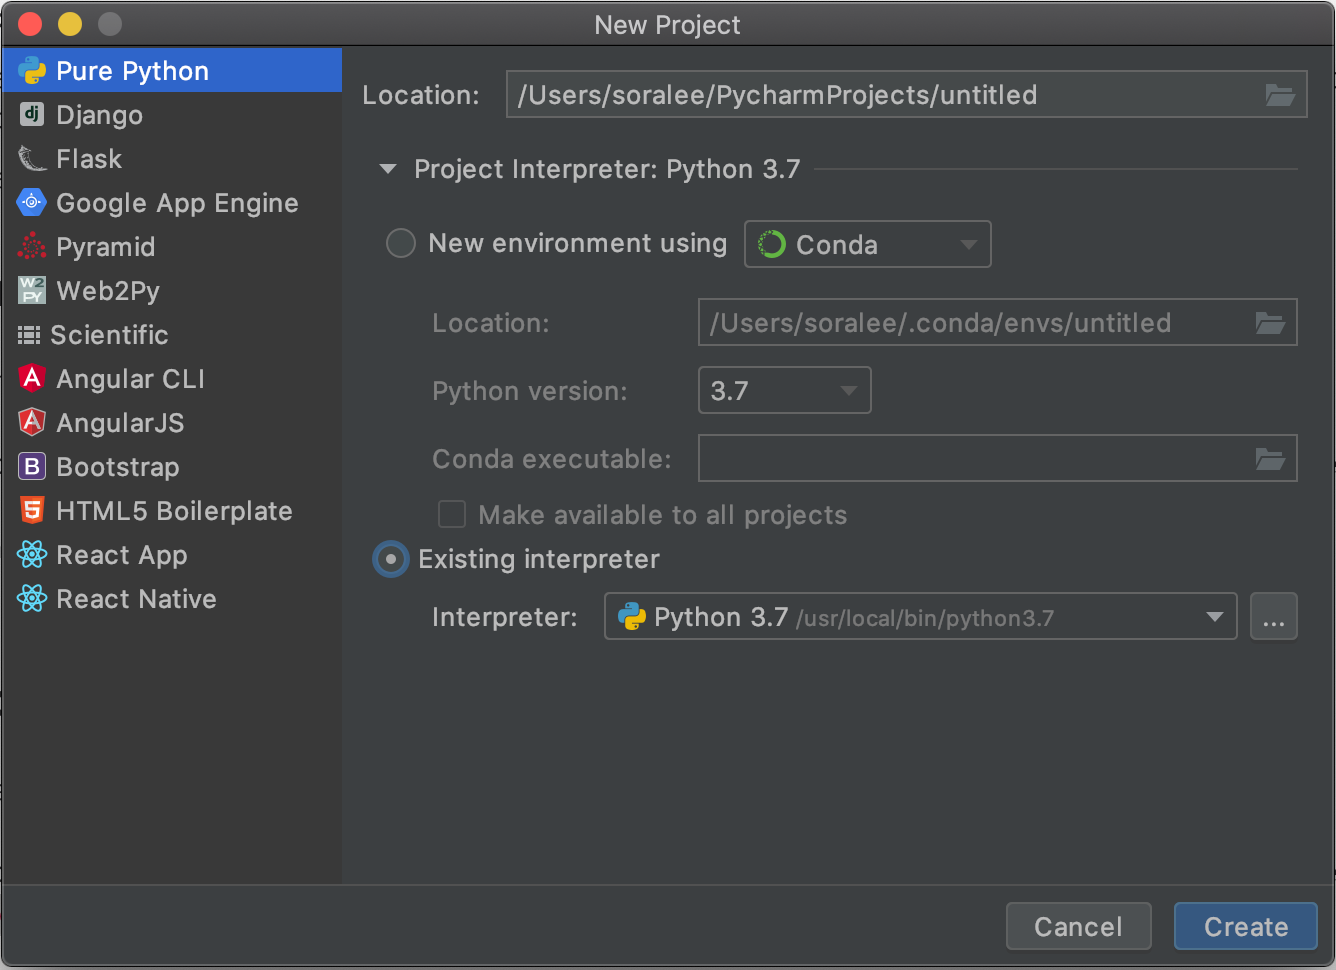Toggle Make available to all projects
Screen dimensions: 1336x970
coord(452,514)
